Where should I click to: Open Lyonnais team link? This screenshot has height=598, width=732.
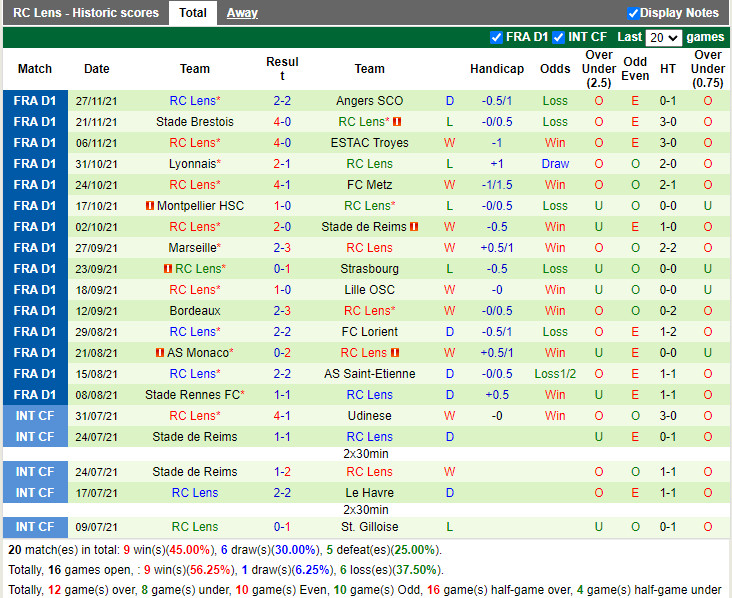[195, 164]
